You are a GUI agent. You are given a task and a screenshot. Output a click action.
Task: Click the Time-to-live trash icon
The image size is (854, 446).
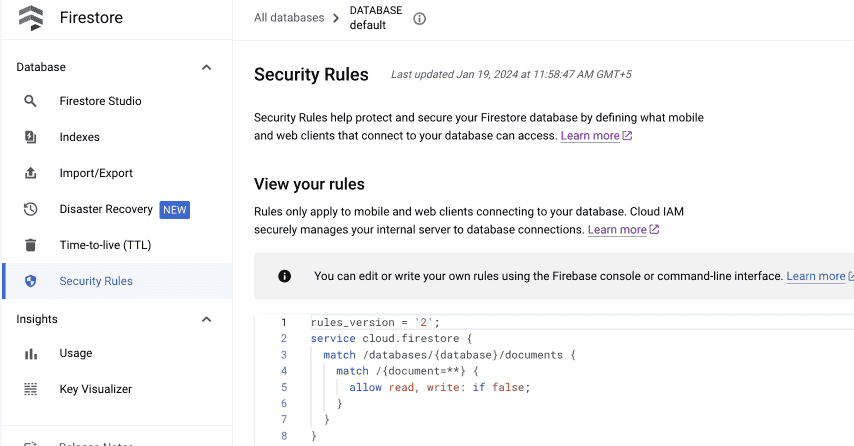31,245
